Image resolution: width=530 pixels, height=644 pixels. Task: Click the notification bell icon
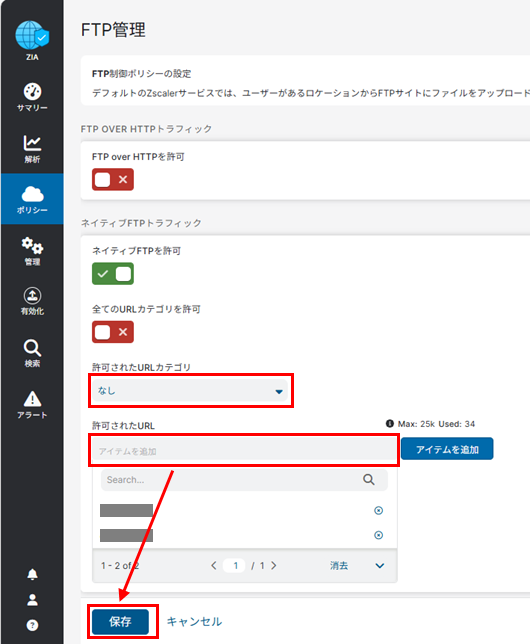coord(32,574)
